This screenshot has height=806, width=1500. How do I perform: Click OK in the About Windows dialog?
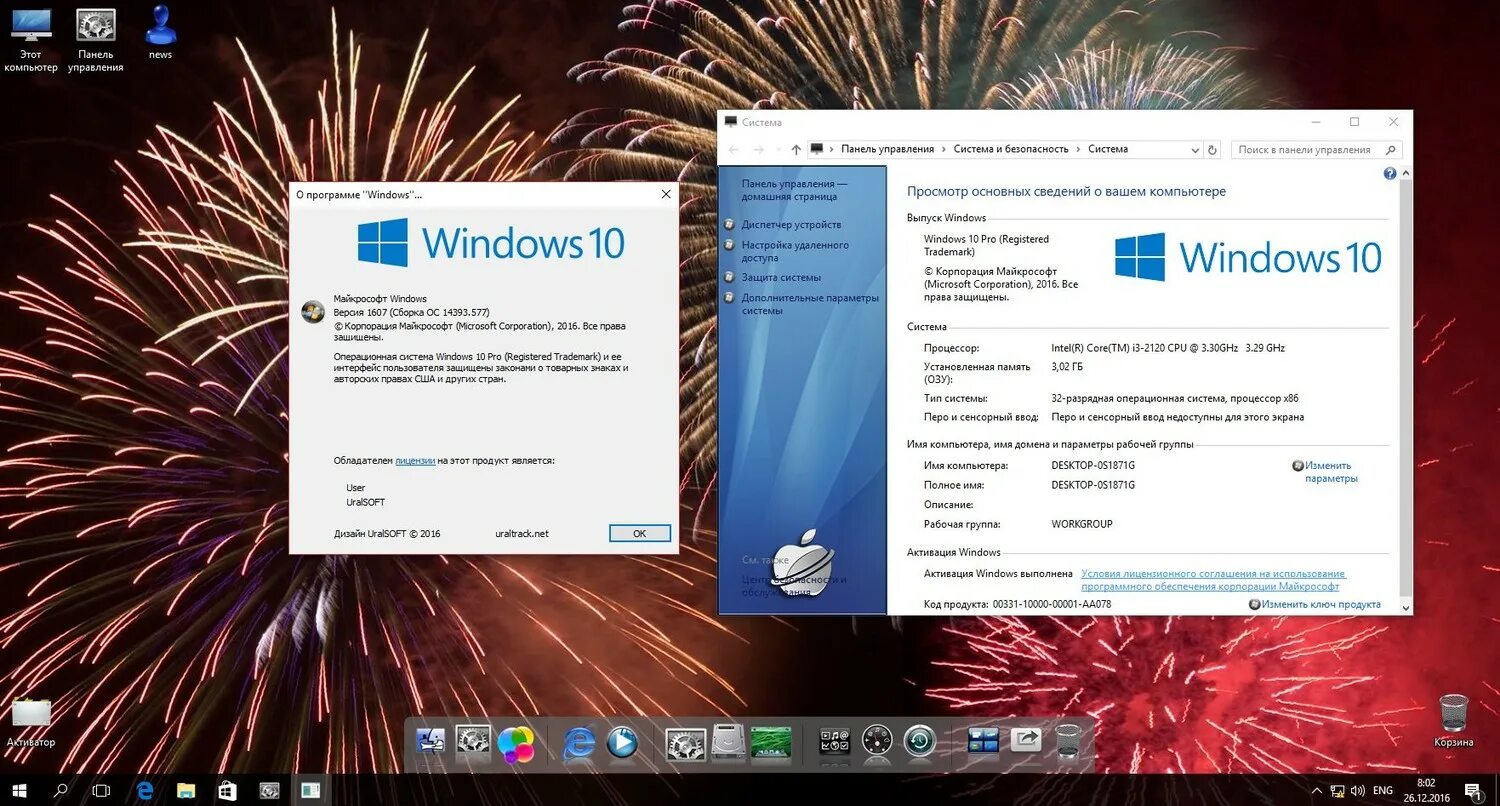tap(640, 533)
